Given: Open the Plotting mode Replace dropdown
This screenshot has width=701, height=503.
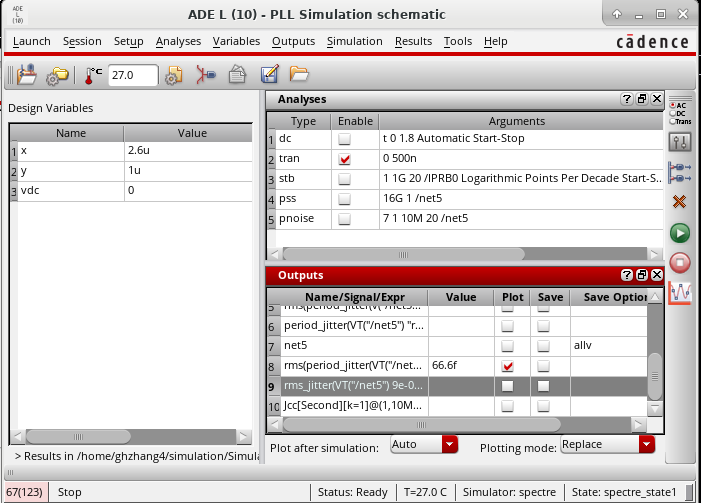Looking at the screenshot, I should click(608, 444).
